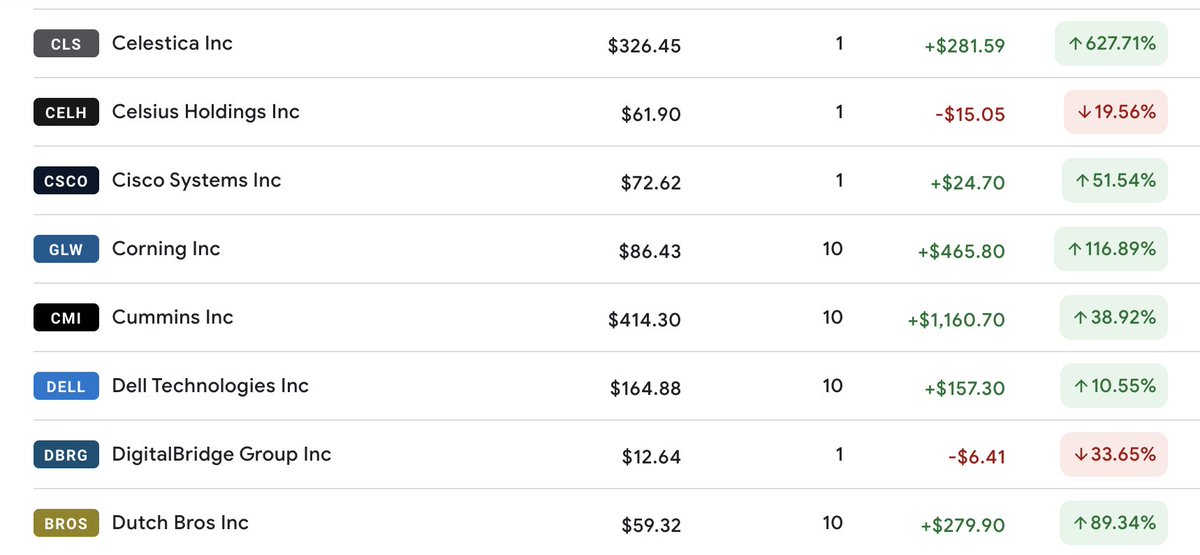The height and width of the screenshot is (555, 1200).
Task: Select Cisco Systems Inc row name
Action: [196, 180]
